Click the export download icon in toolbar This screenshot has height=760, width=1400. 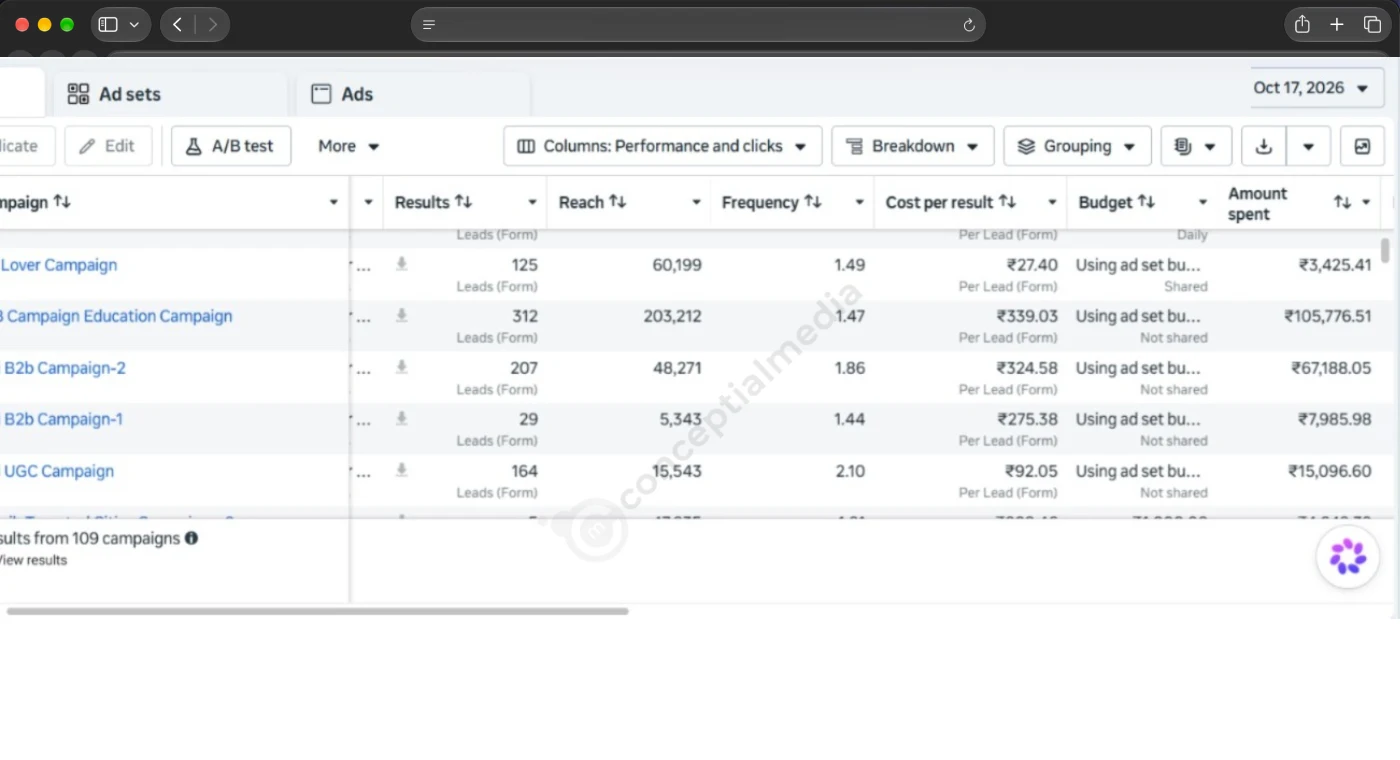click(1264, 146)
